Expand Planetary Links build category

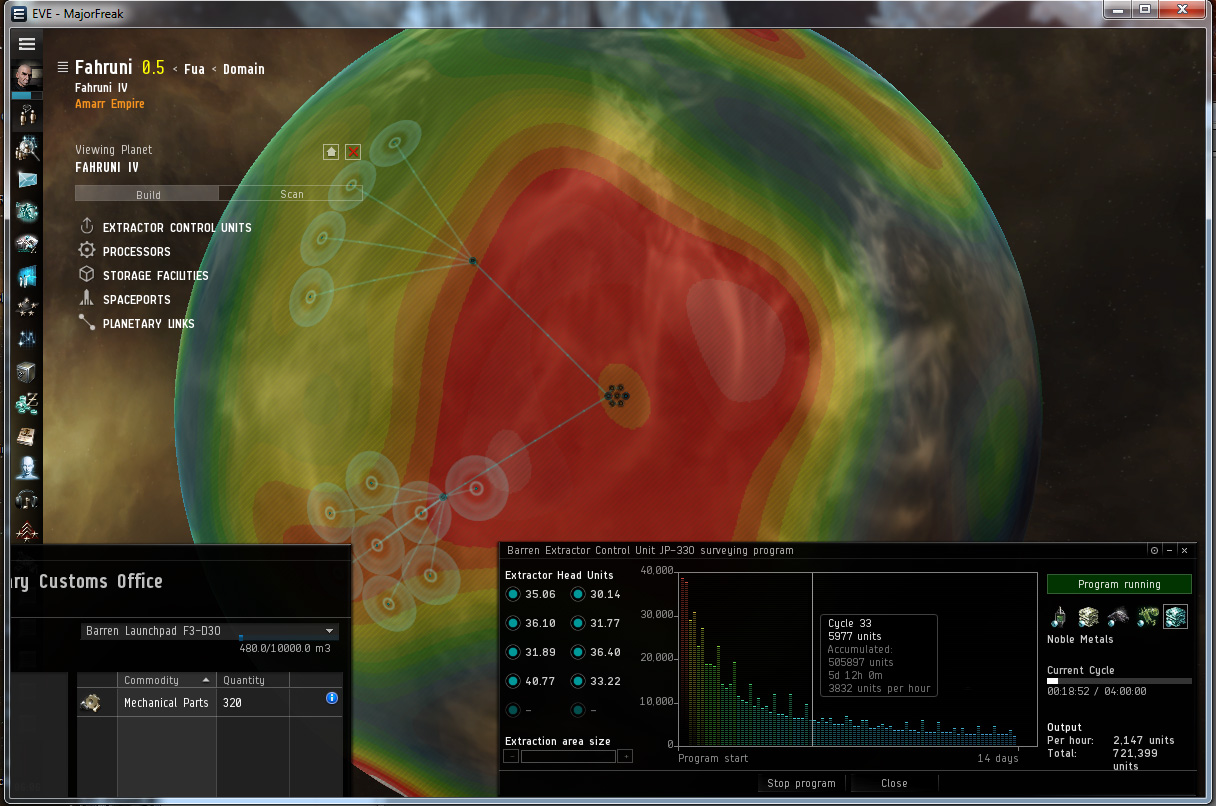(x=137, y=323)
